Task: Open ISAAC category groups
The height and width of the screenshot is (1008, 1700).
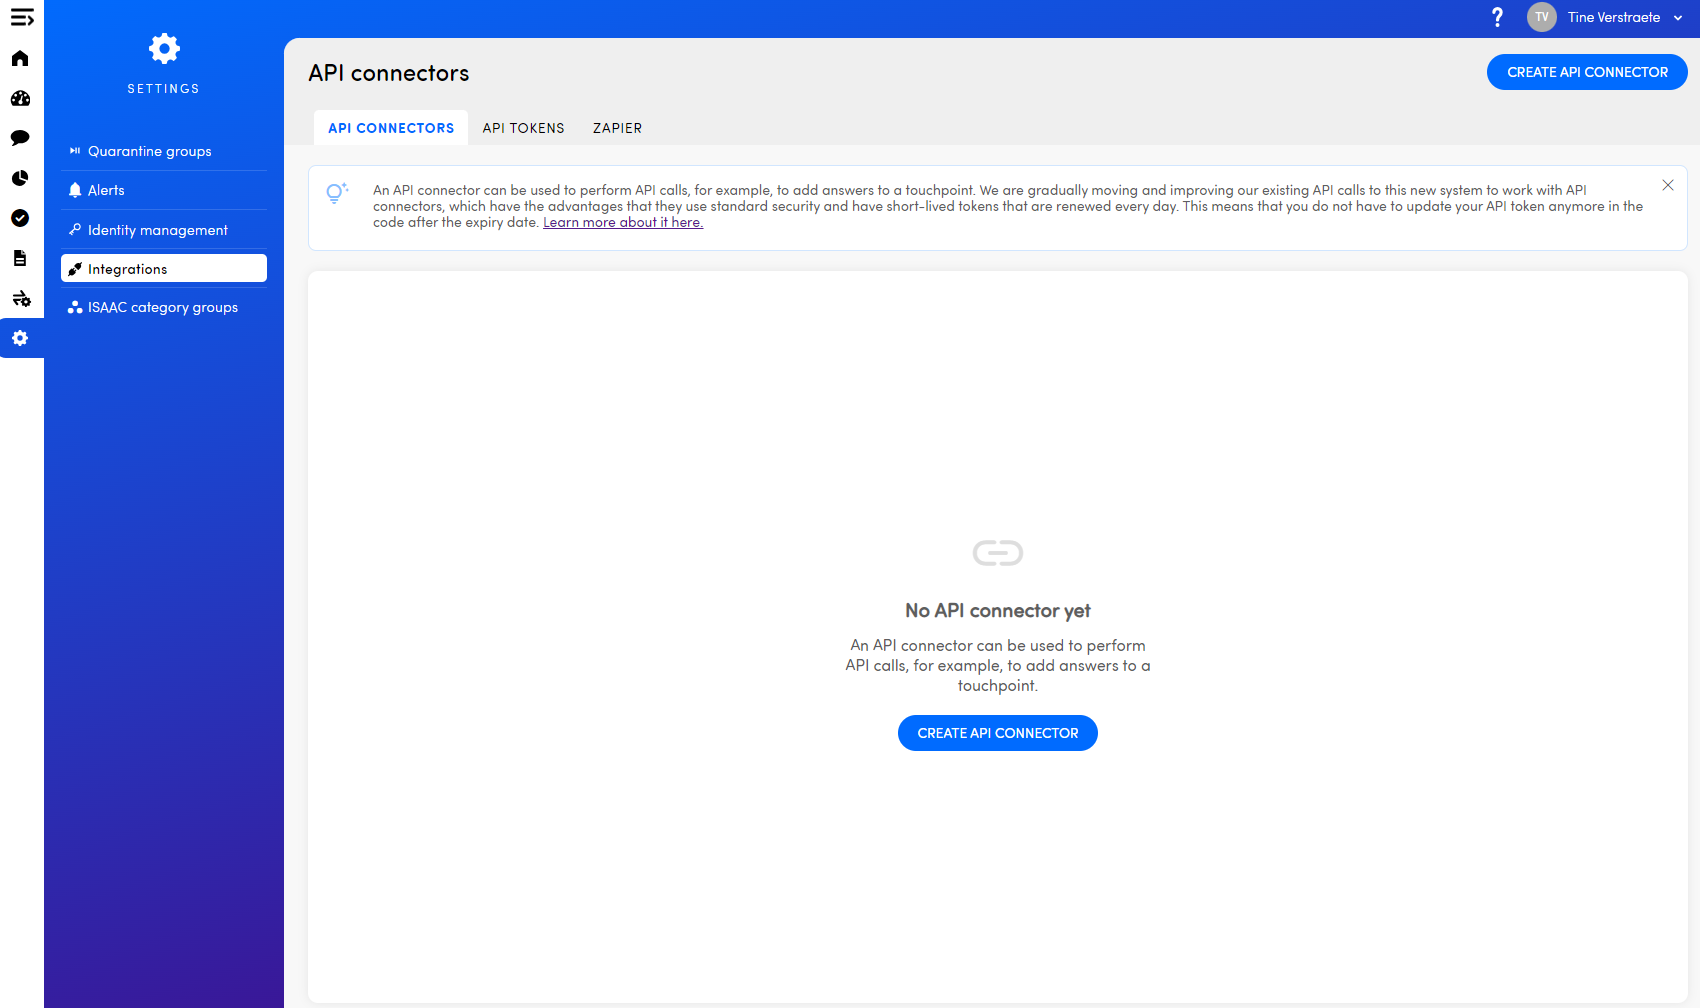Action: tap(162, 307)
